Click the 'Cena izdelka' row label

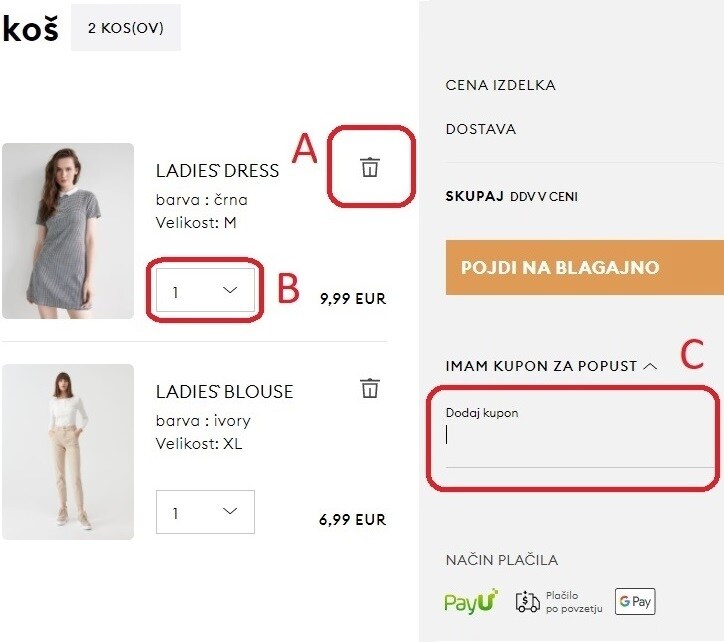499,85
